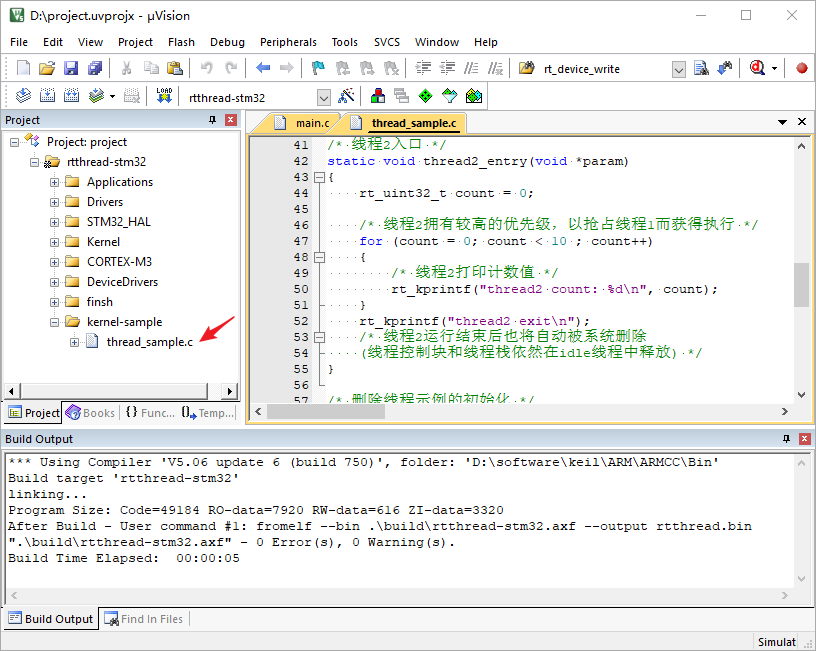Click the editor vertical scrollbar thumb
Image resolution: width=816 pixels, height=651 pixels.
tap(801, 285)
